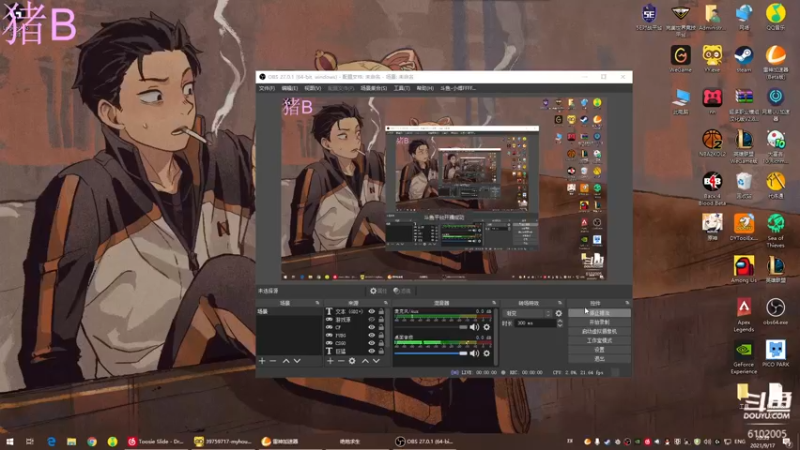Click the 开始录制 start recording button
This screenshot has width=800, height=450.
(599, 322)
